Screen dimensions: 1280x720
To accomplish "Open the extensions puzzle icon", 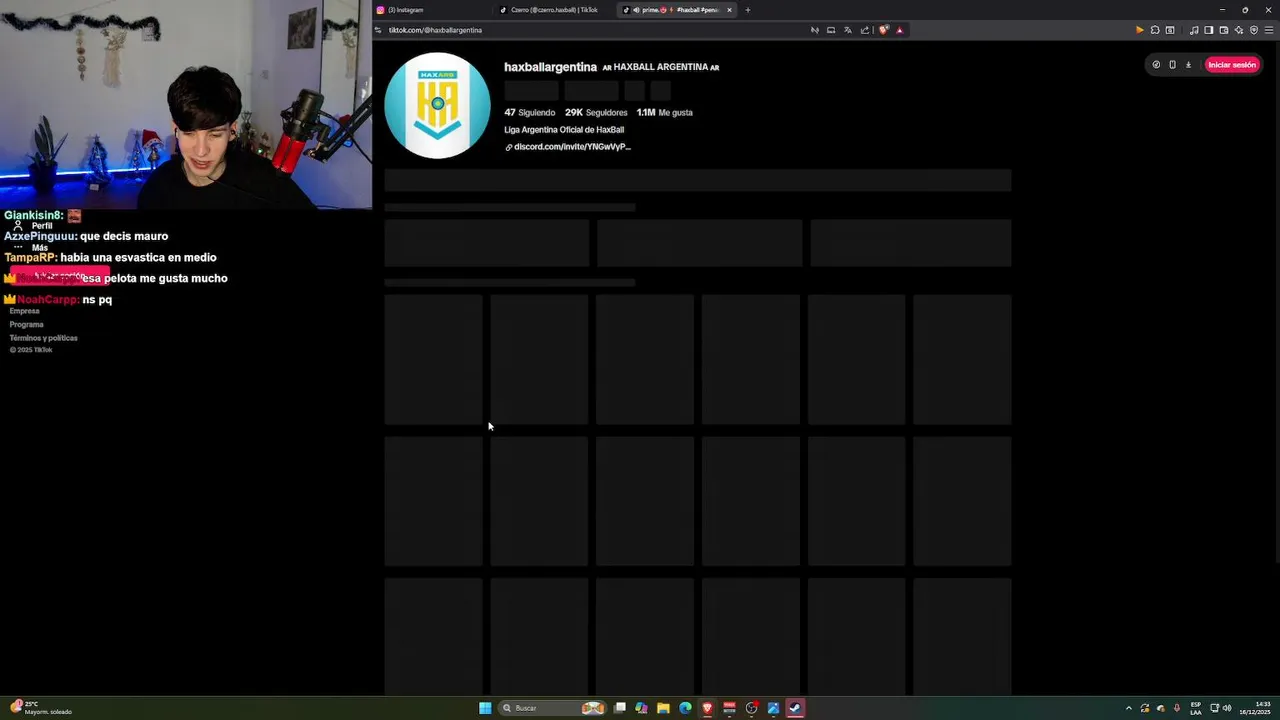I will (1155, 30).
